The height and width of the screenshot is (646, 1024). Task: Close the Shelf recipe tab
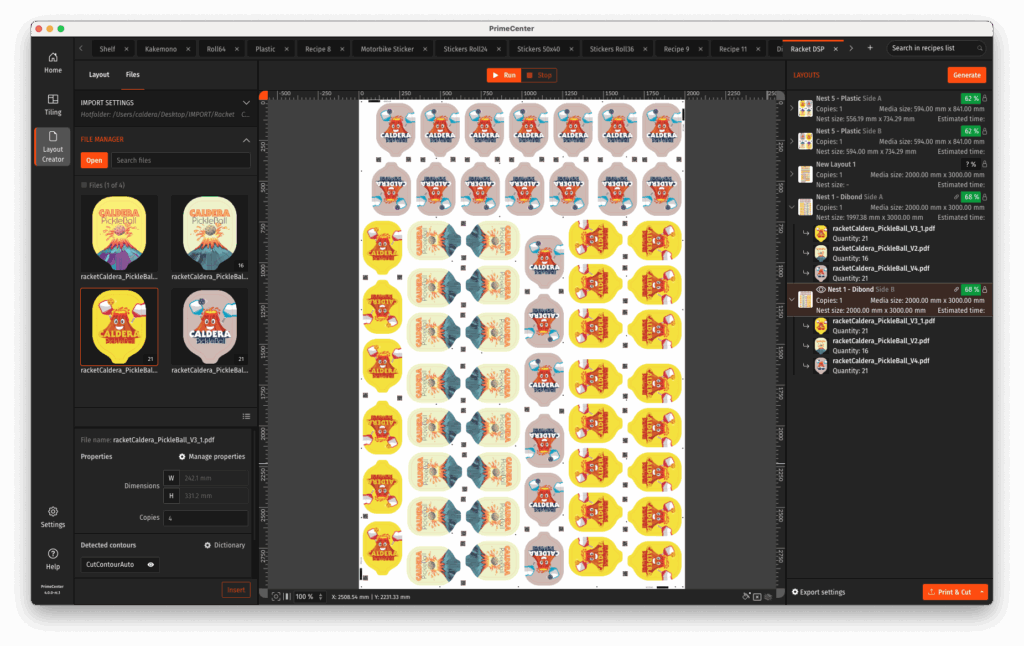coord(127,49)
